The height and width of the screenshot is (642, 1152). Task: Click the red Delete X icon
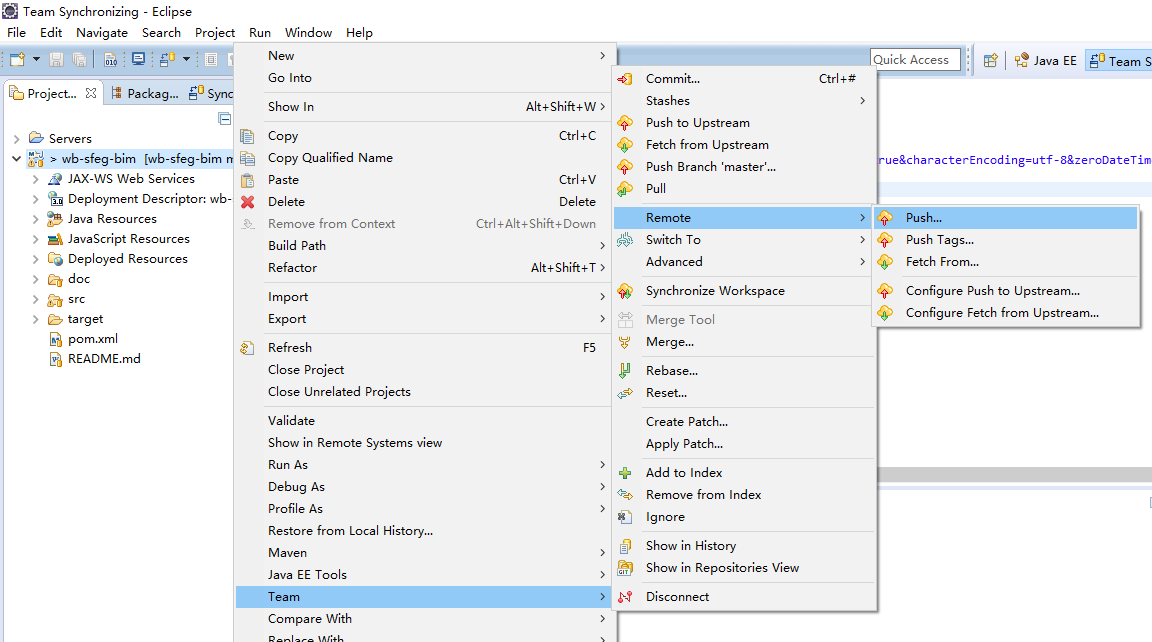point(248,202)
